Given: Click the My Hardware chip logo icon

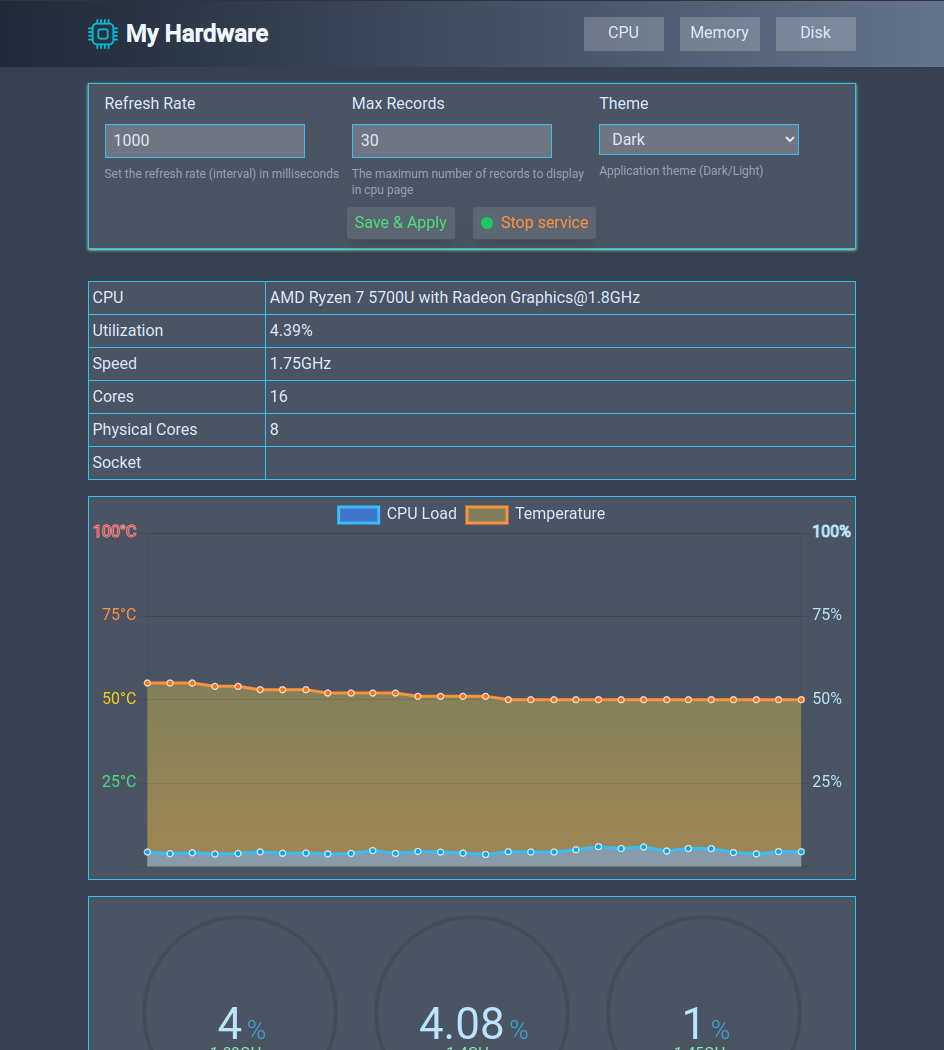Looking at the screenshot, I should click(x=101, y=33).
